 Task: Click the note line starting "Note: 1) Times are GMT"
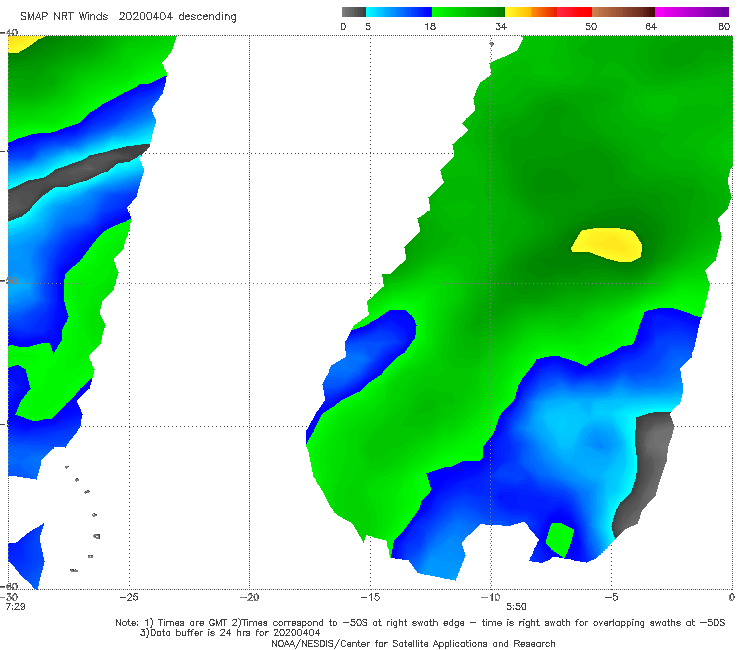click(x=420, y=623)
